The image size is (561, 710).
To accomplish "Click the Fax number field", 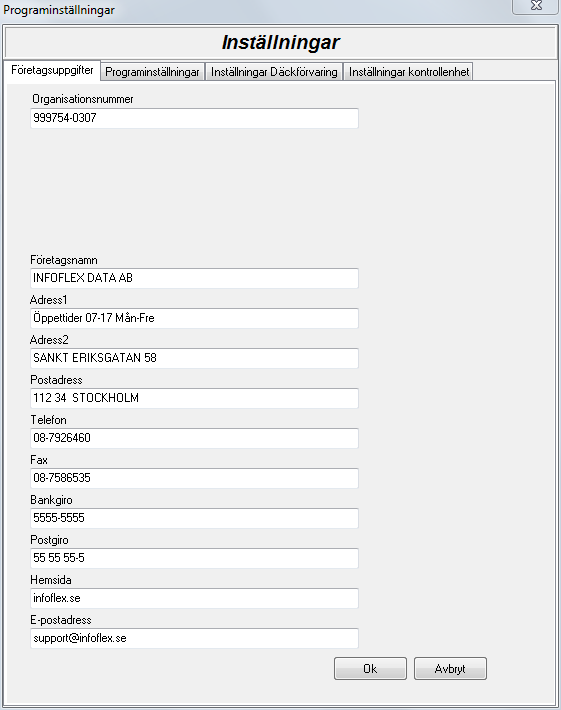I will (x=194, y=478).
